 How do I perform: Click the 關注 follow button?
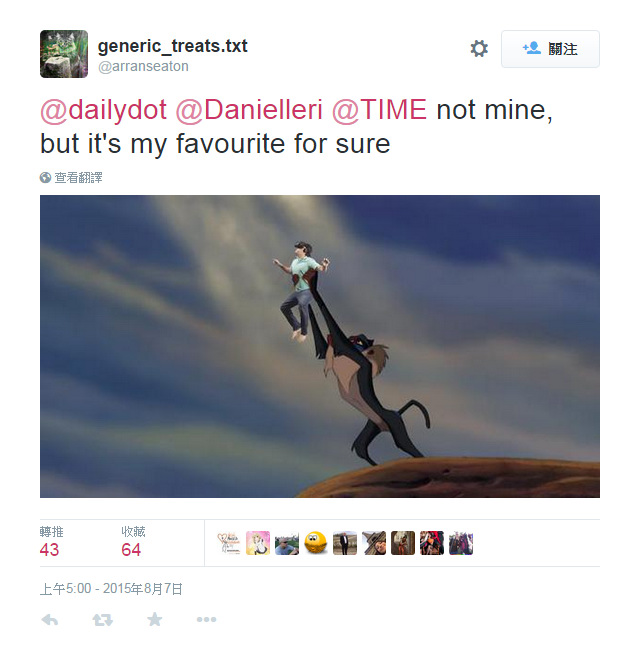[550, 49]
